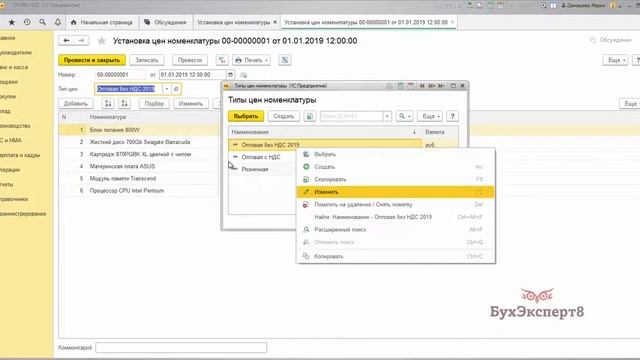Choose Копировать in the context menu

(x=395, y=256)
